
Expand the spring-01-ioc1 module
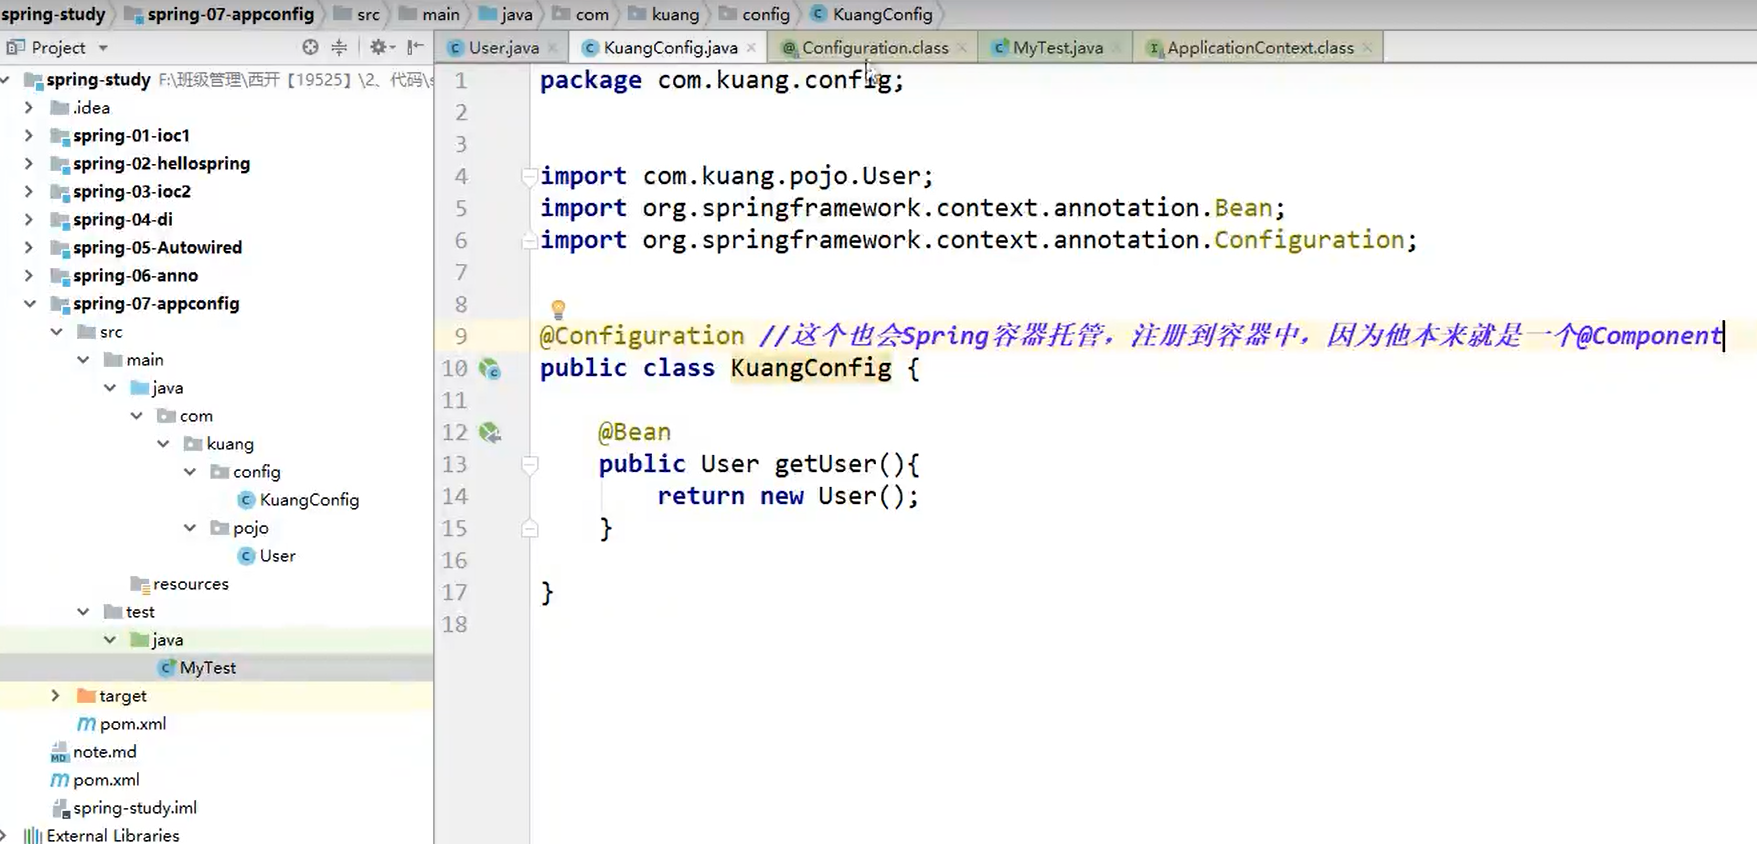point(29,135)
